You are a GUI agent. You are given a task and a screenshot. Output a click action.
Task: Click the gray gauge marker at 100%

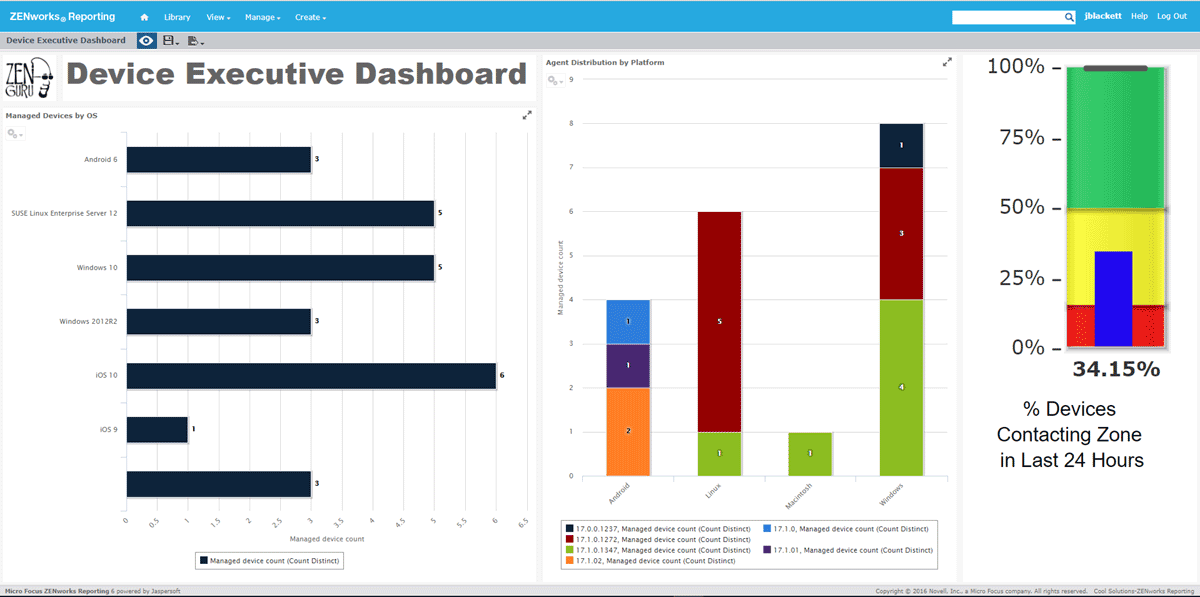point(1114,68)
